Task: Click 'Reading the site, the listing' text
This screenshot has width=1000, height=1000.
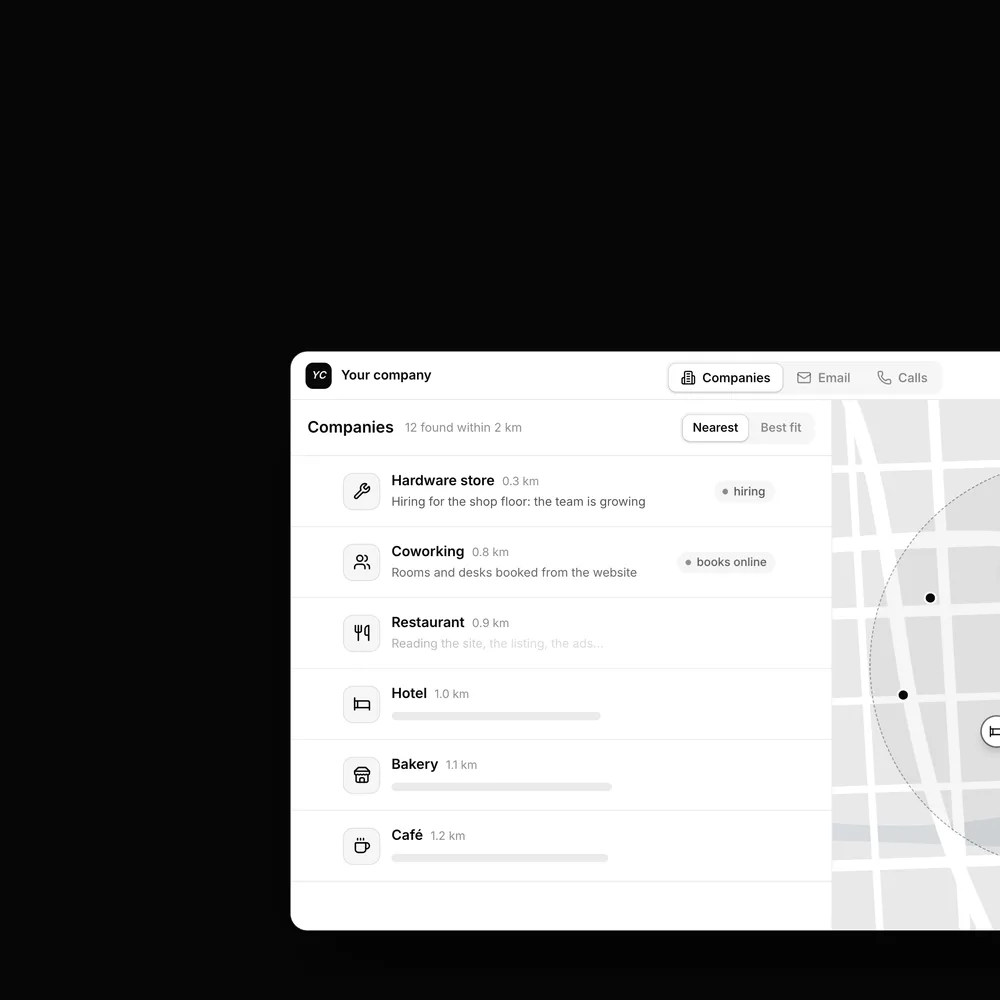Action: [x=497, y=643]
